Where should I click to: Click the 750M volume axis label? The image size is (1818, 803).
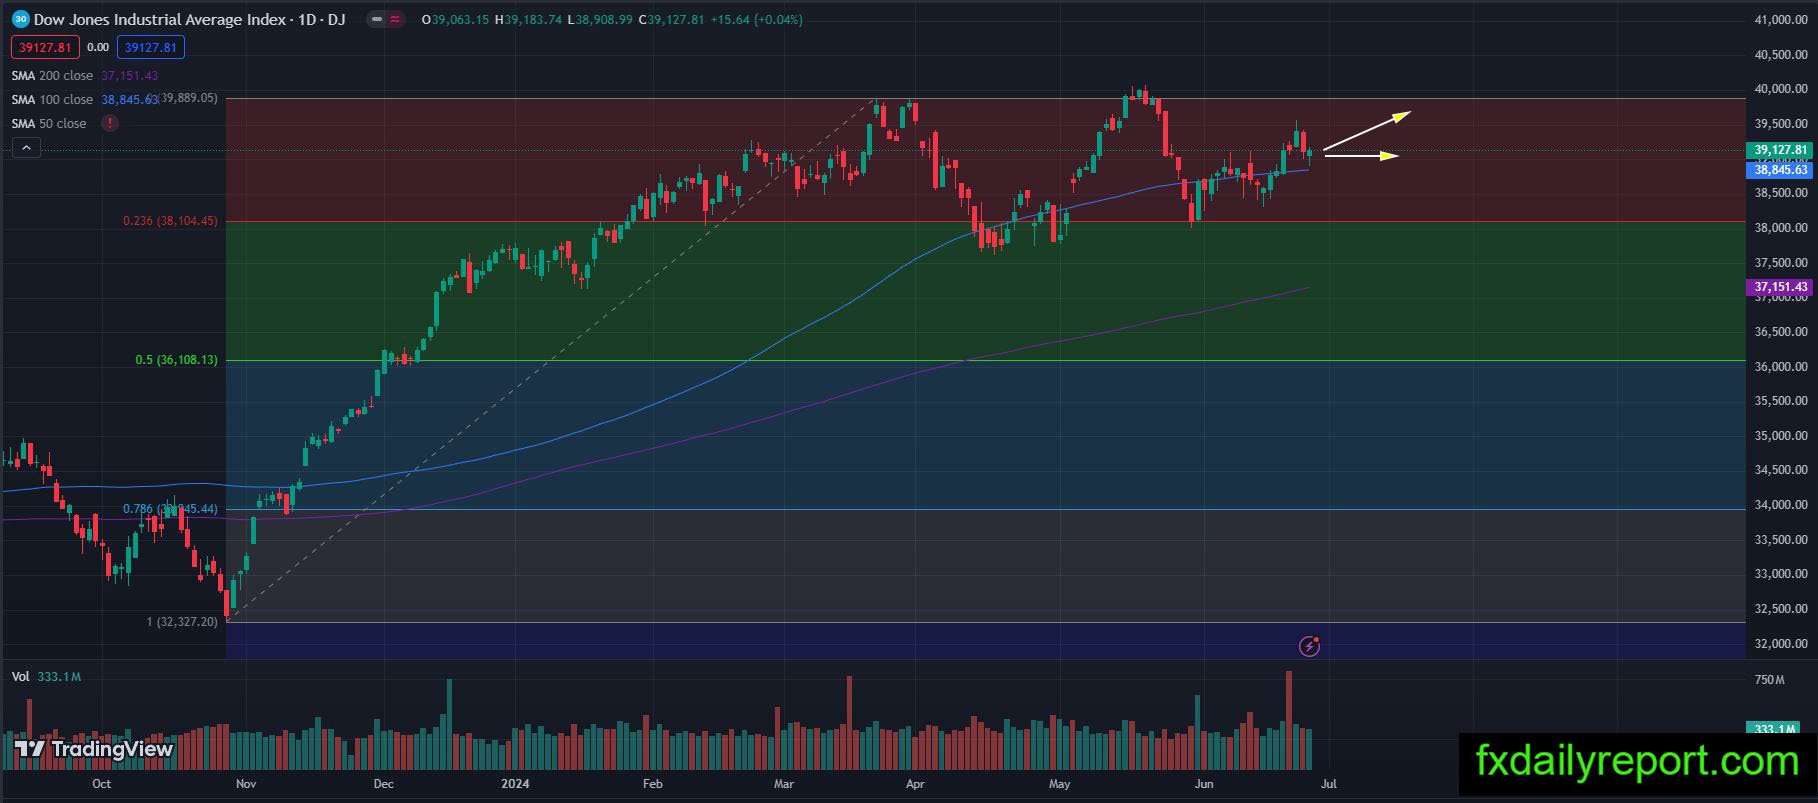pos(1769,680)
